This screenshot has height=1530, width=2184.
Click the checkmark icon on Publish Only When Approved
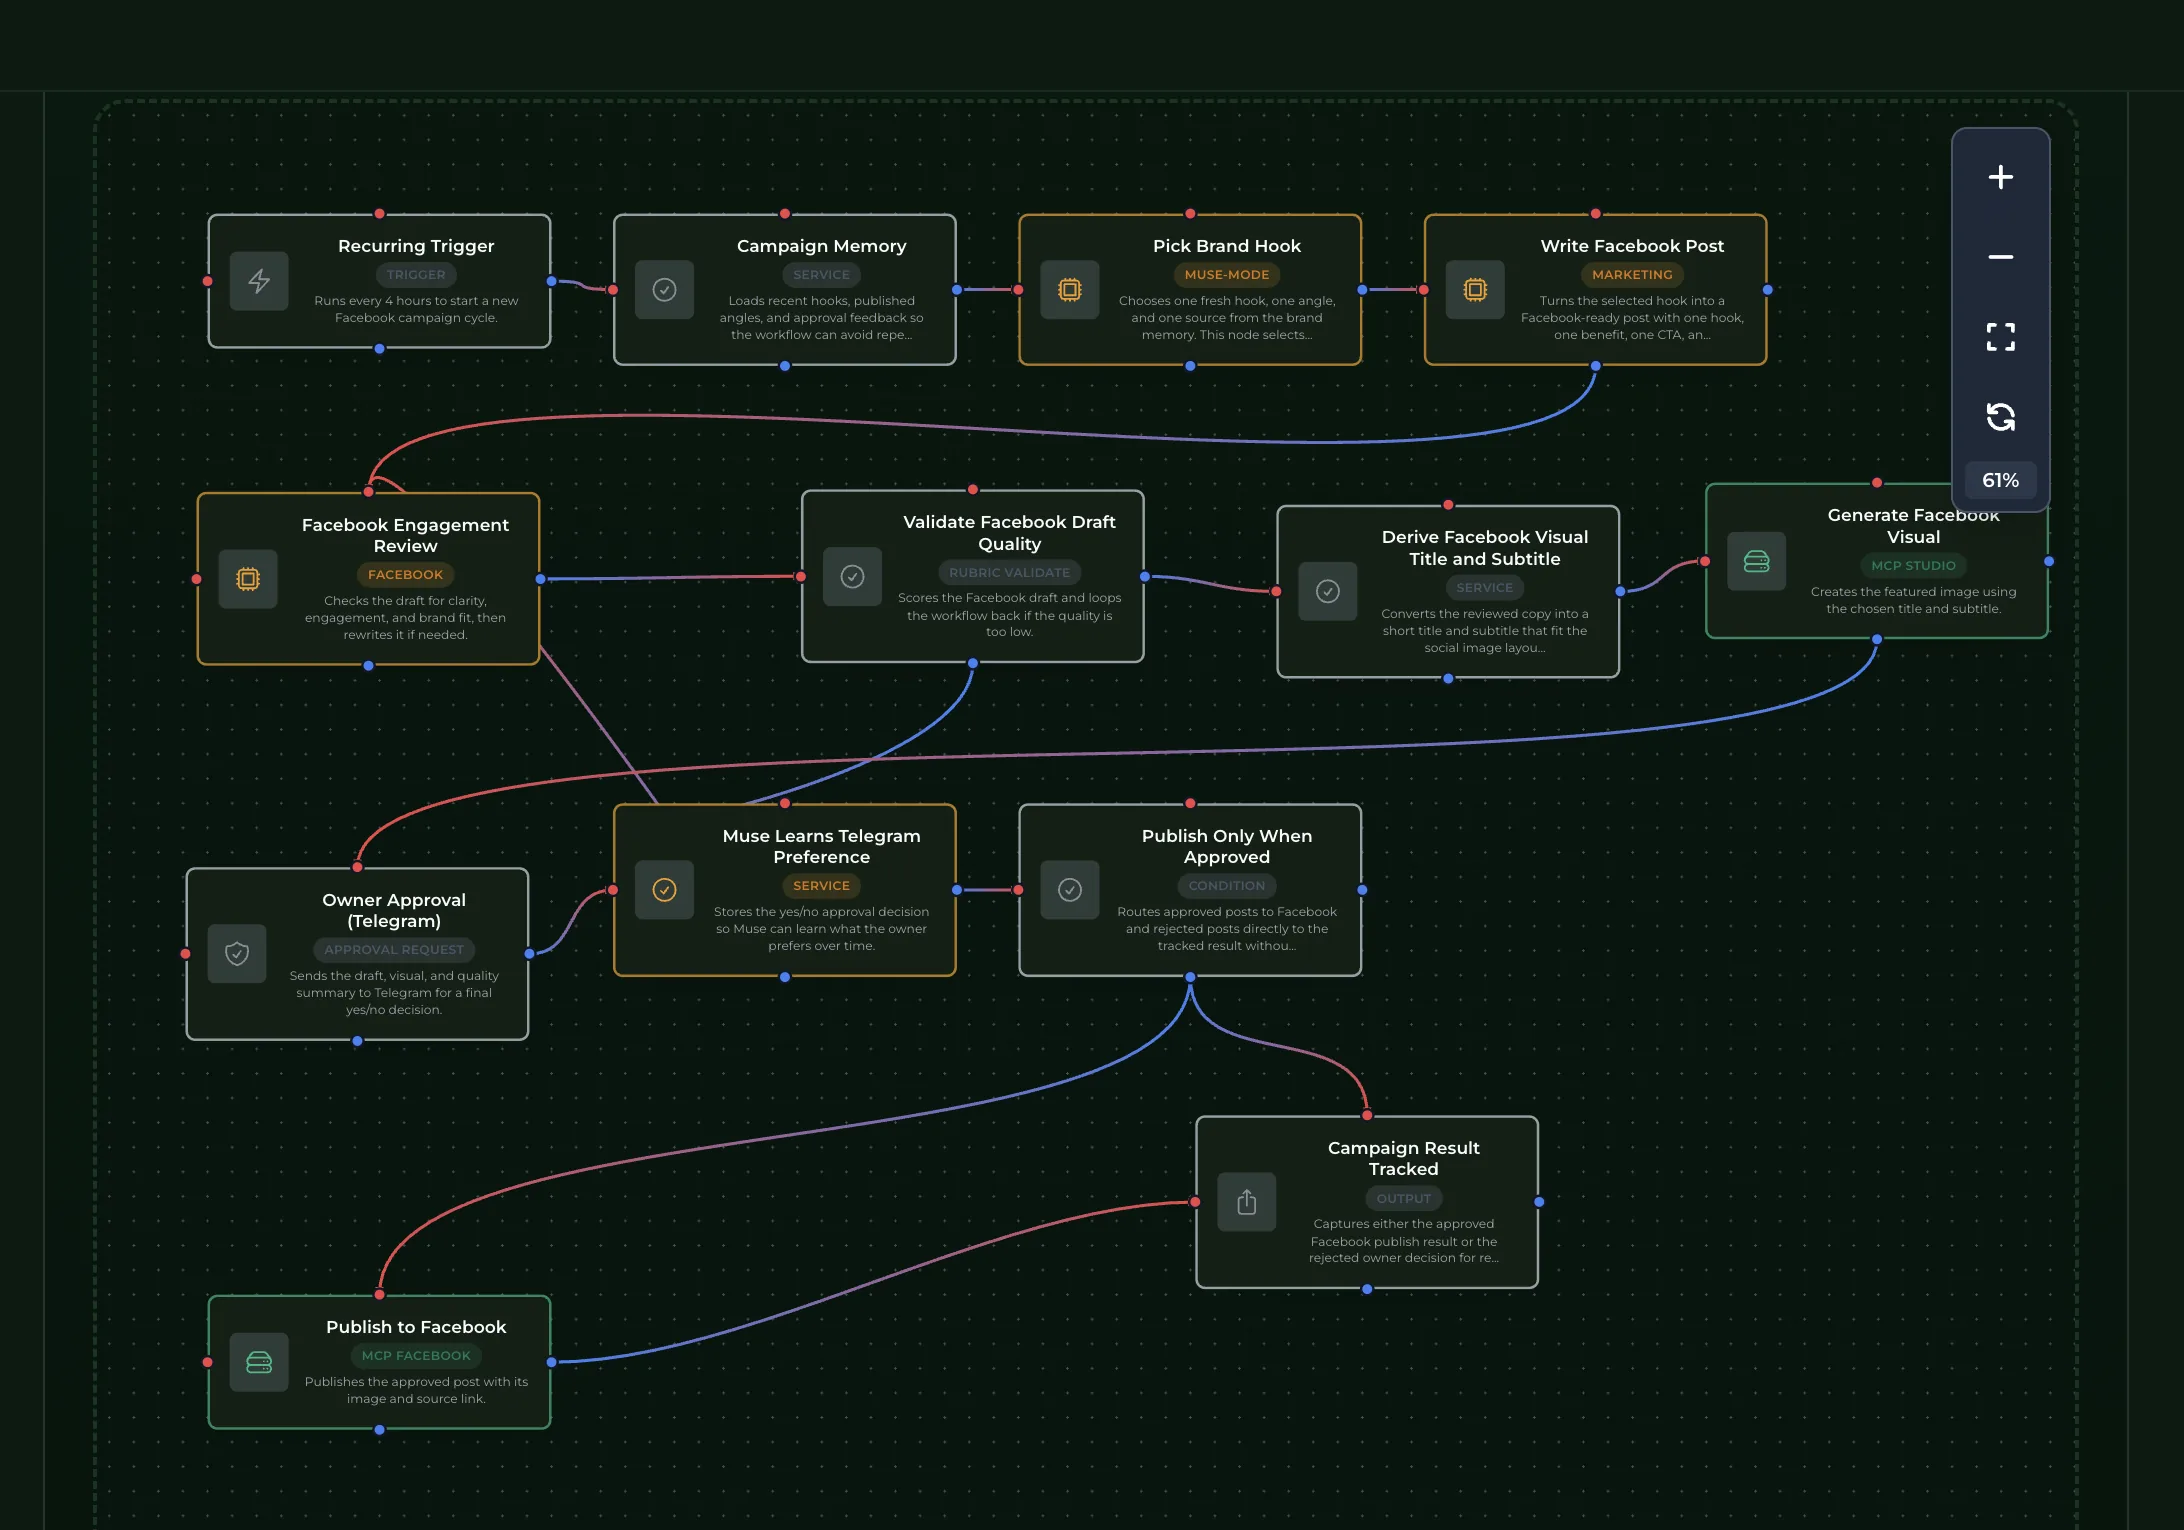click(1069, 890)
